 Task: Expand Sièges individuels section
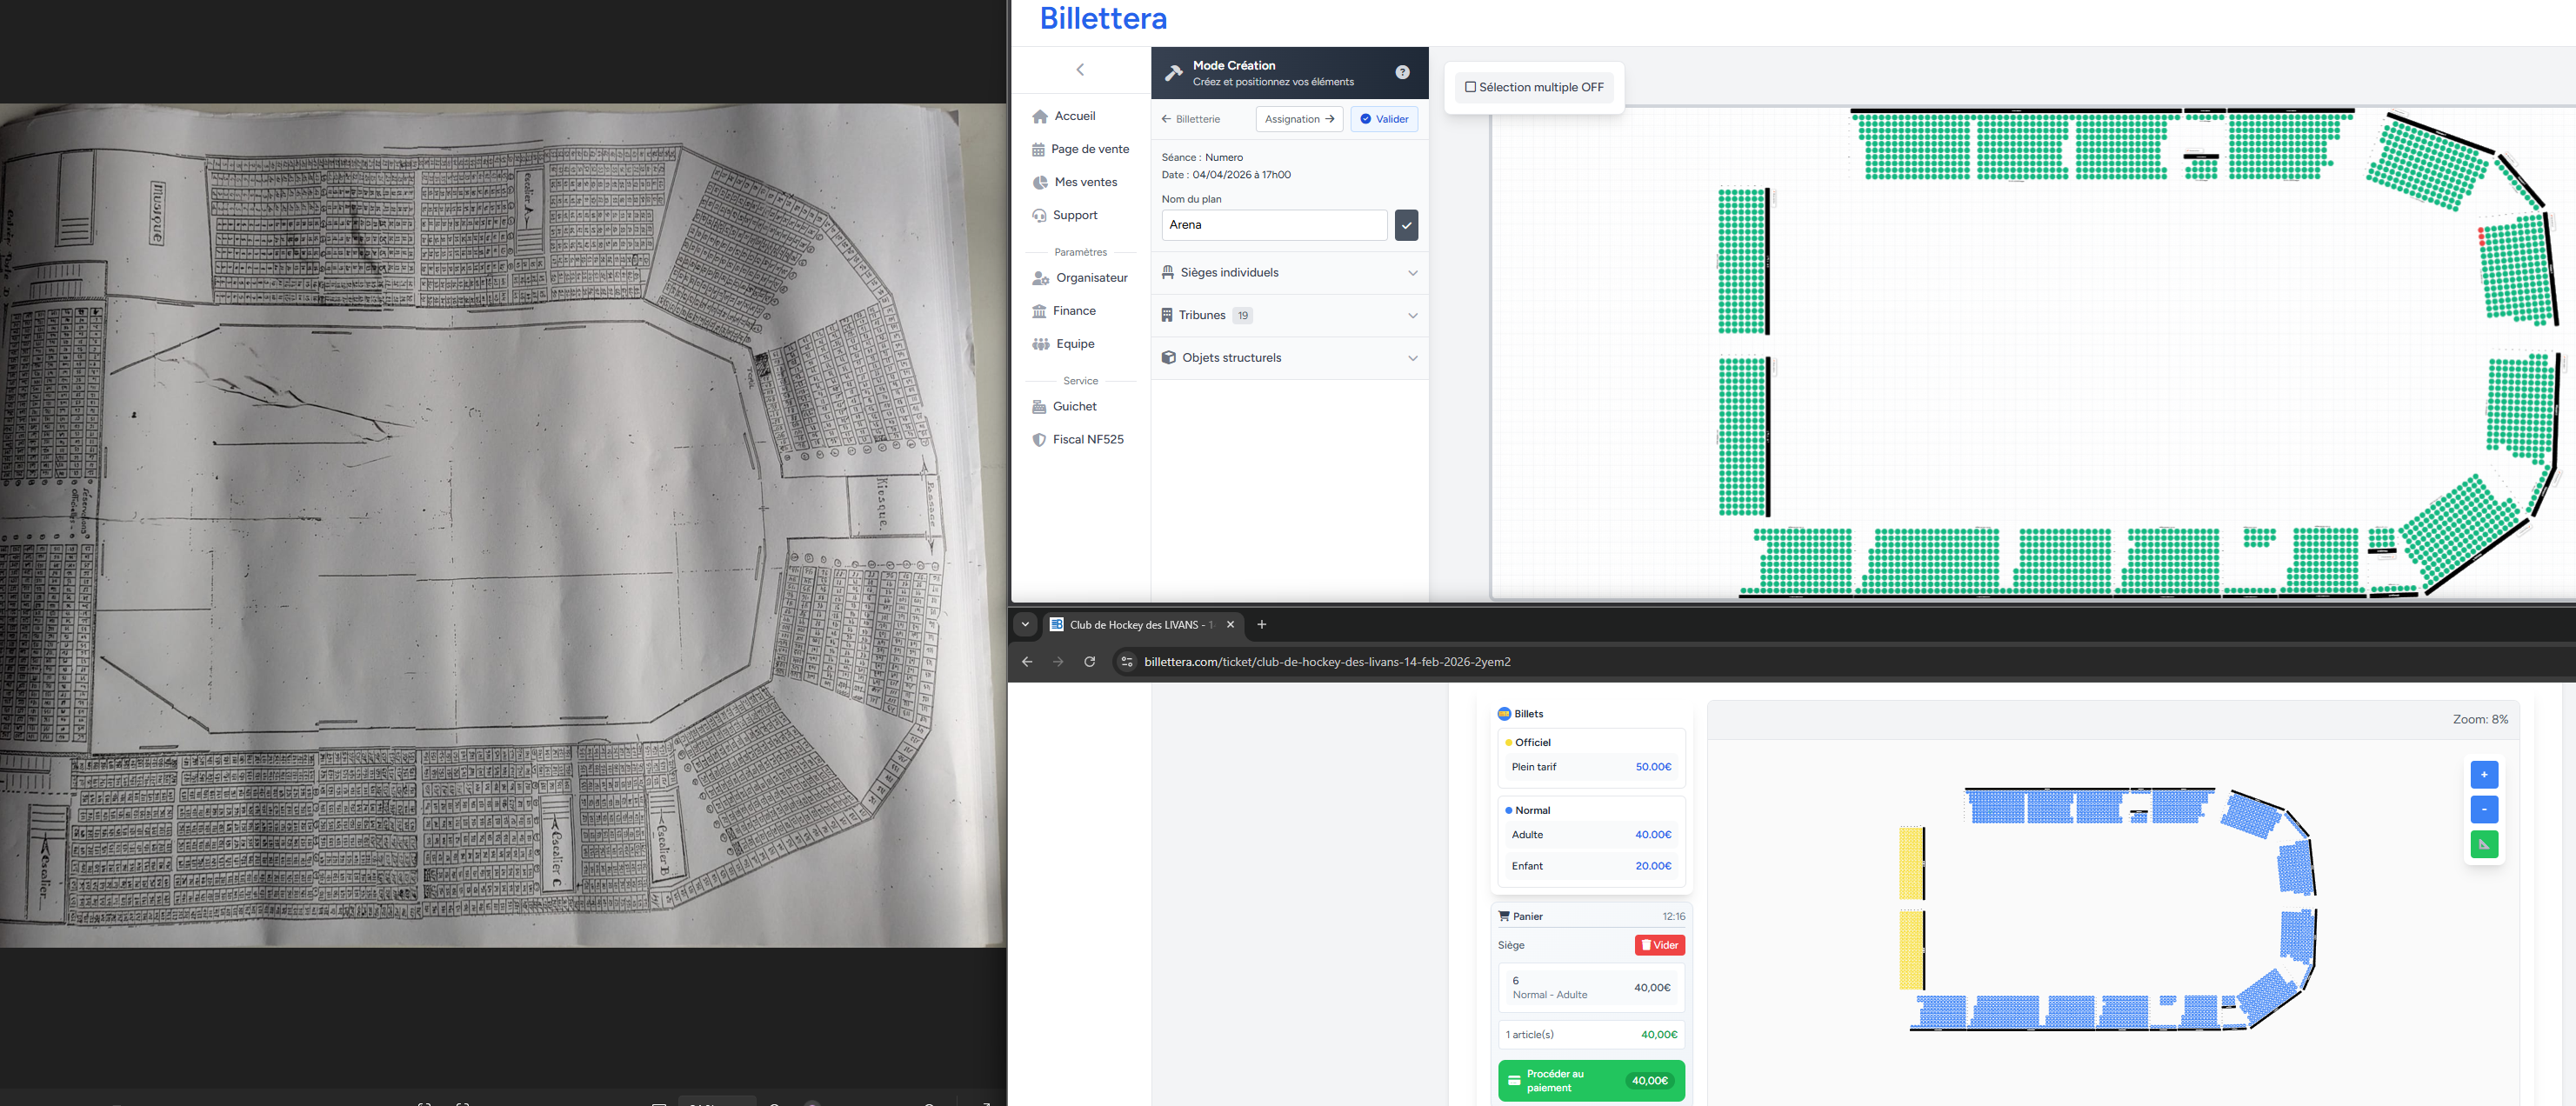pyautogui.click(x=1288, y=273)
